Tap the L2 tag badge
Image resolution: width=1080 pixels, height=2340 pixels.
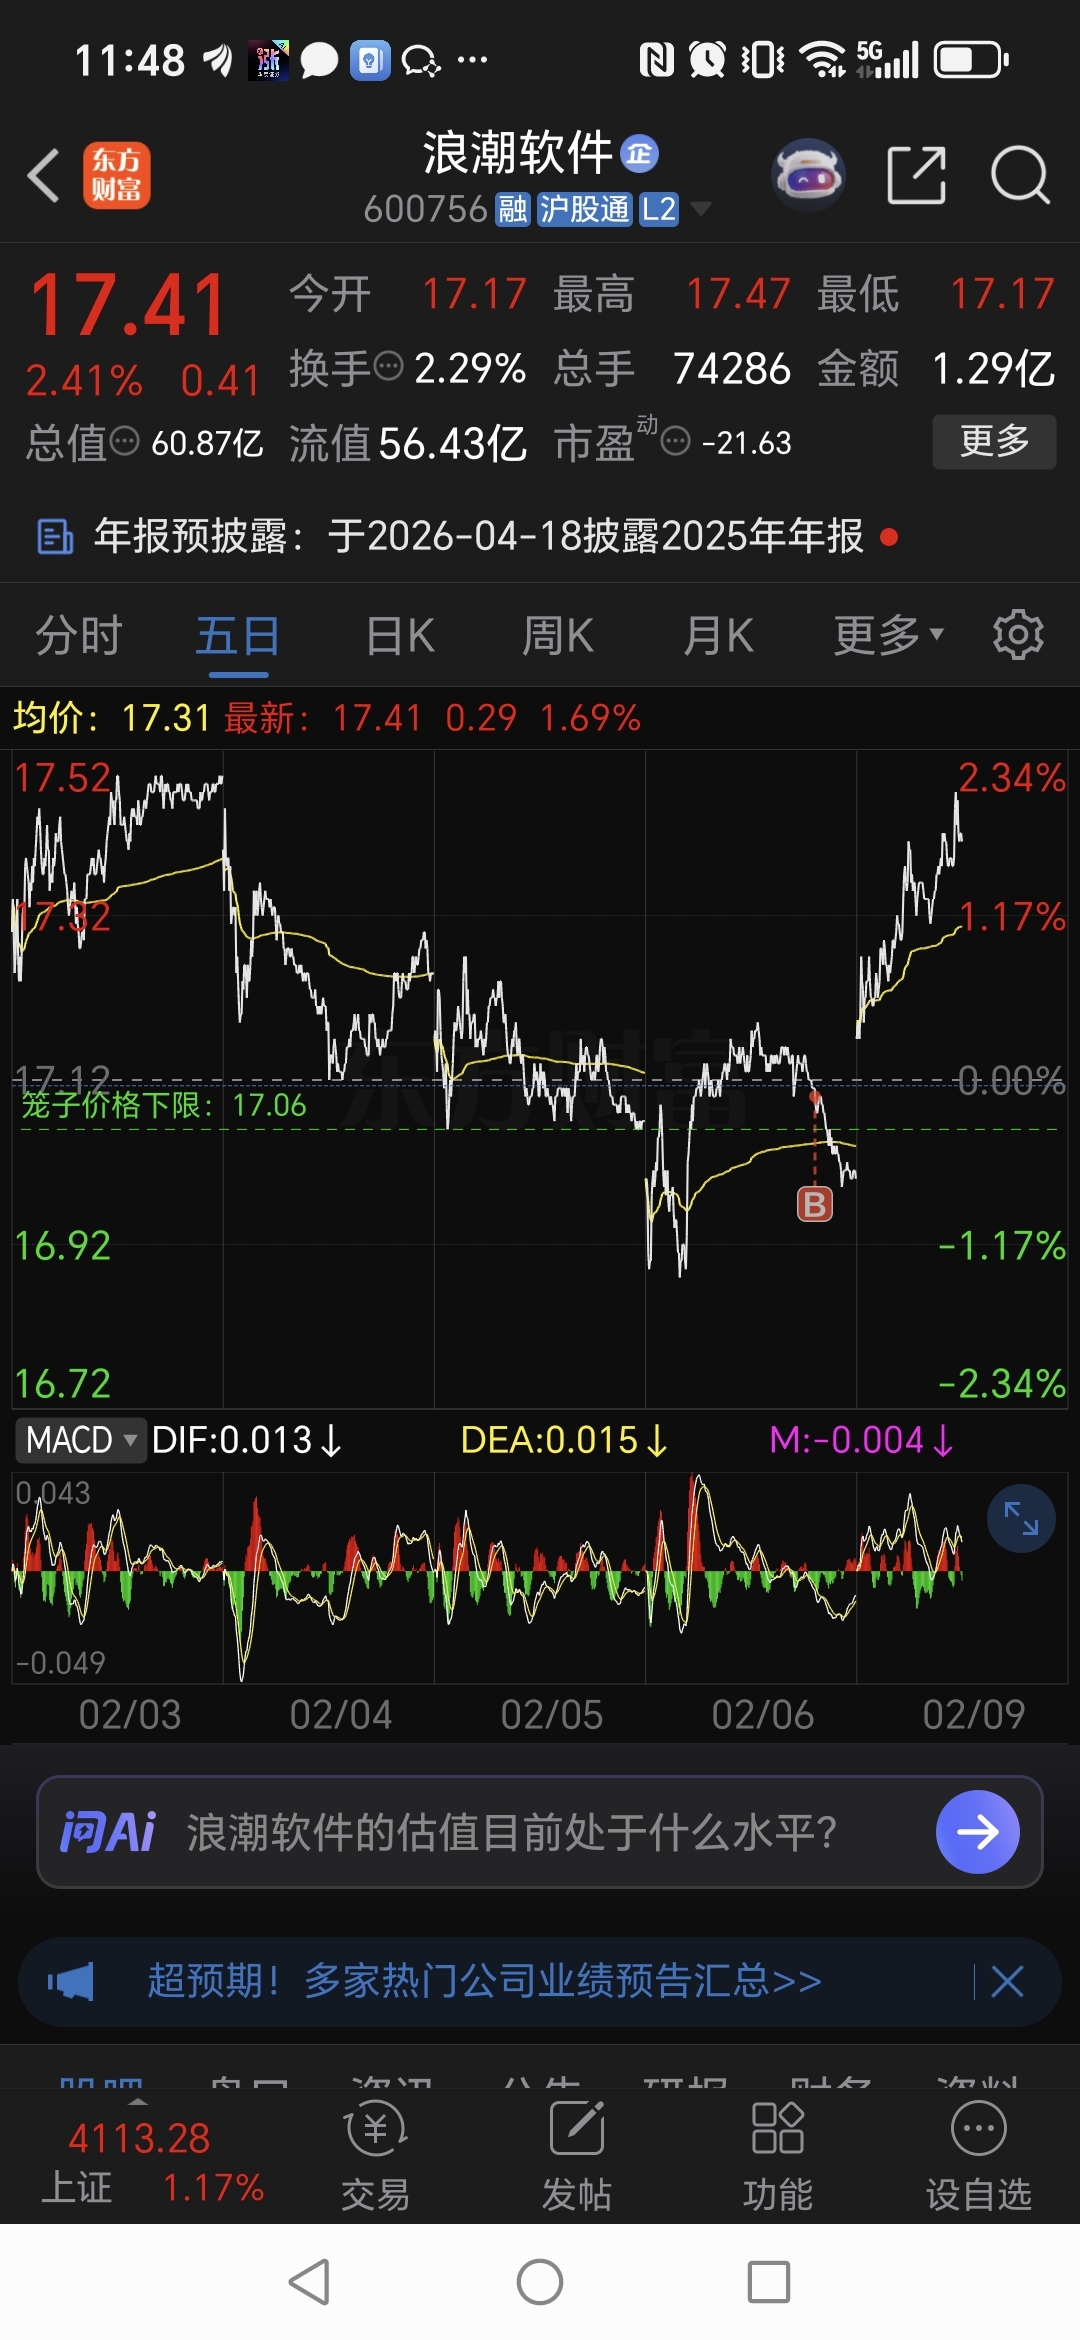coord(659,209)
